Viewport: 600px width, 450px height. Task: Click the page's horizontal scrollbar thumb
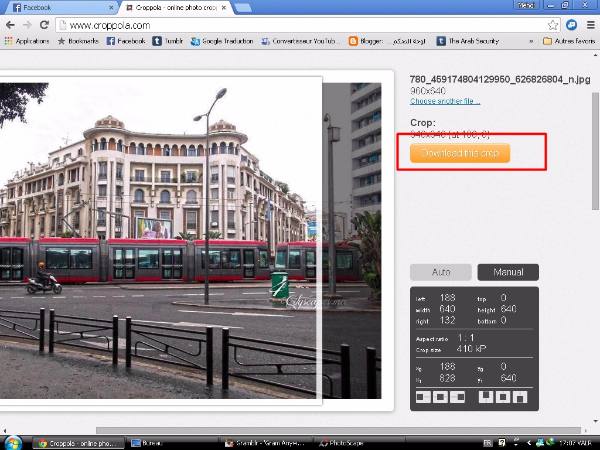click(x=339, y=430)
